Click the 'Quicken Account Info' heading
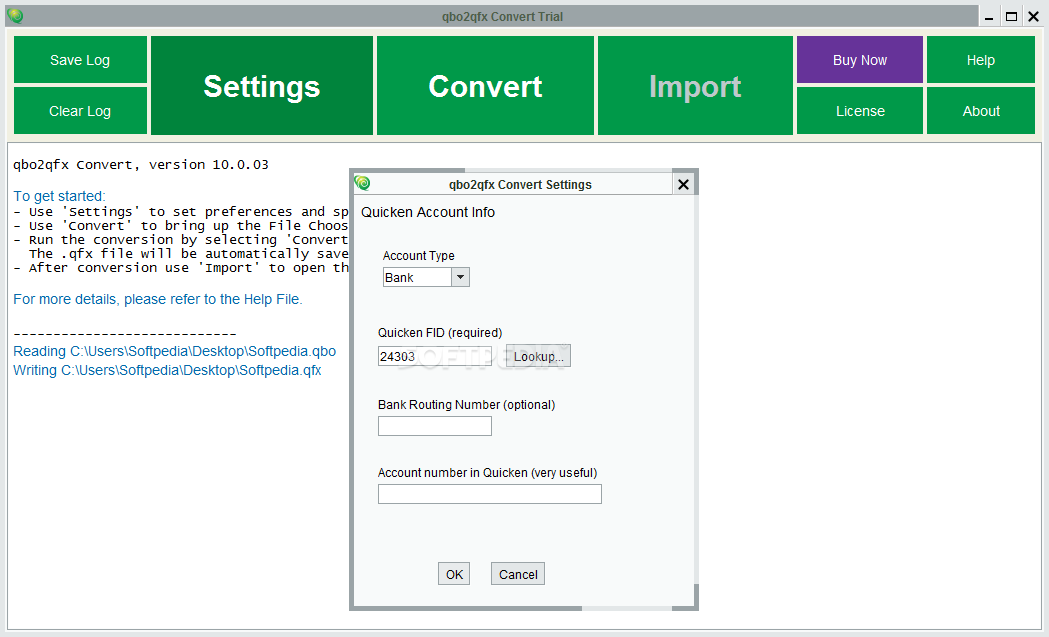Viewport: 1049px width, 637px height. tap(428, 212)
